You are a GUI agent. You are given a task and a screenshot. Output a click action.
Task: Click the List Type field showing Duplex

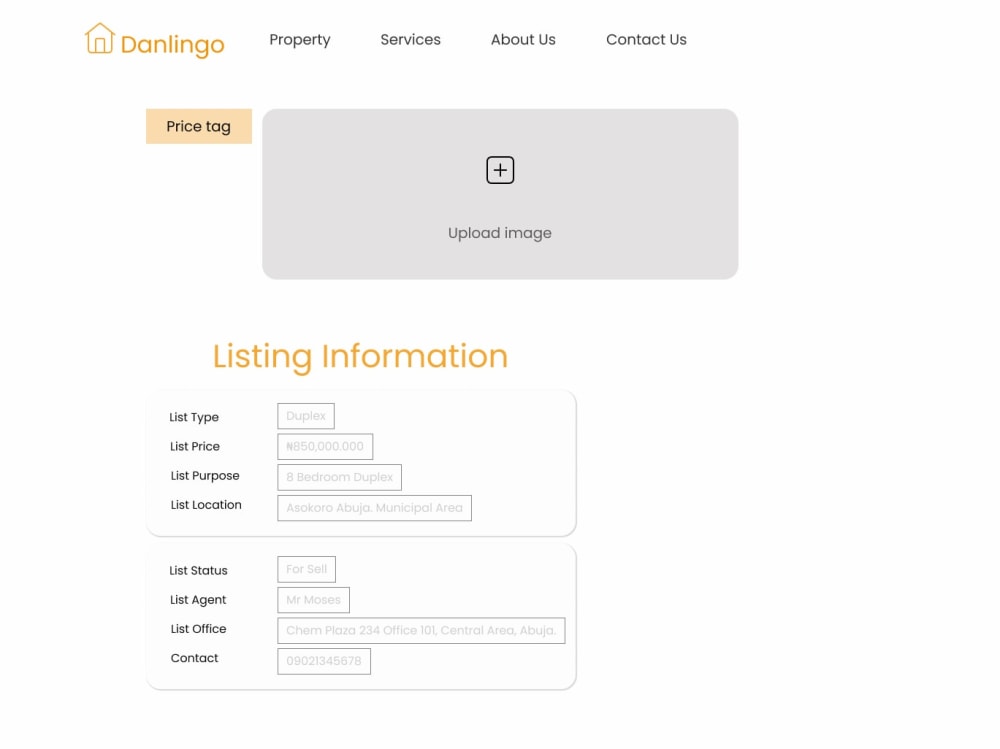[305, 415]
